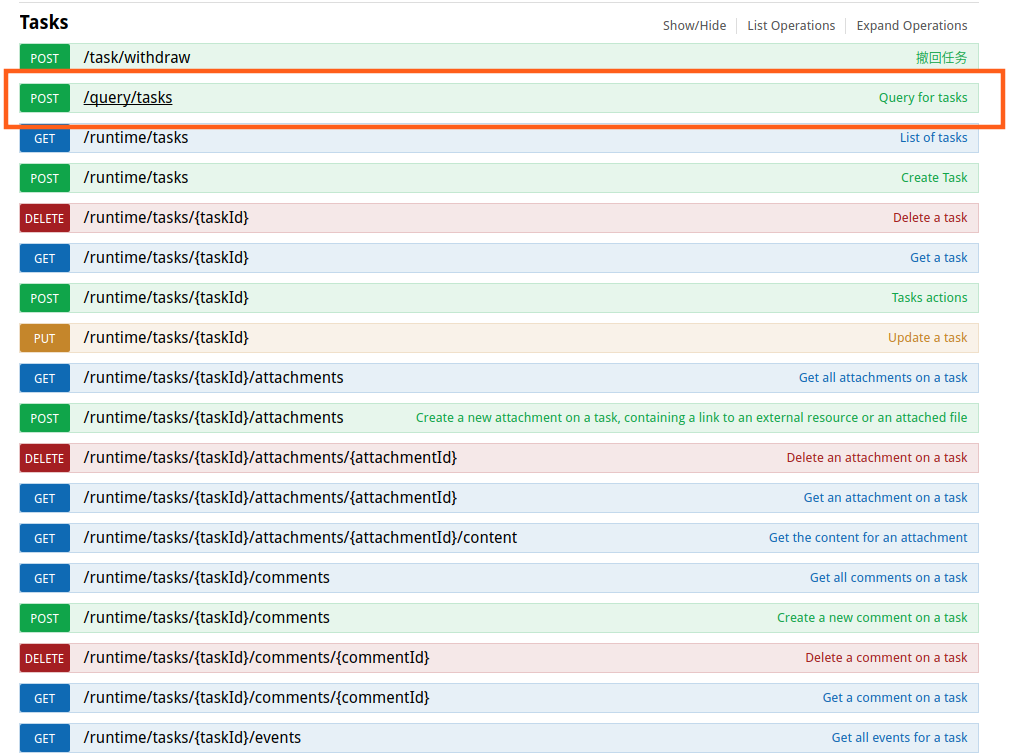The height and width of the screenshot is (755, 1019).
Task: Click DELETE badge for the attachmentId endpoint
Action: coord(45,459)
